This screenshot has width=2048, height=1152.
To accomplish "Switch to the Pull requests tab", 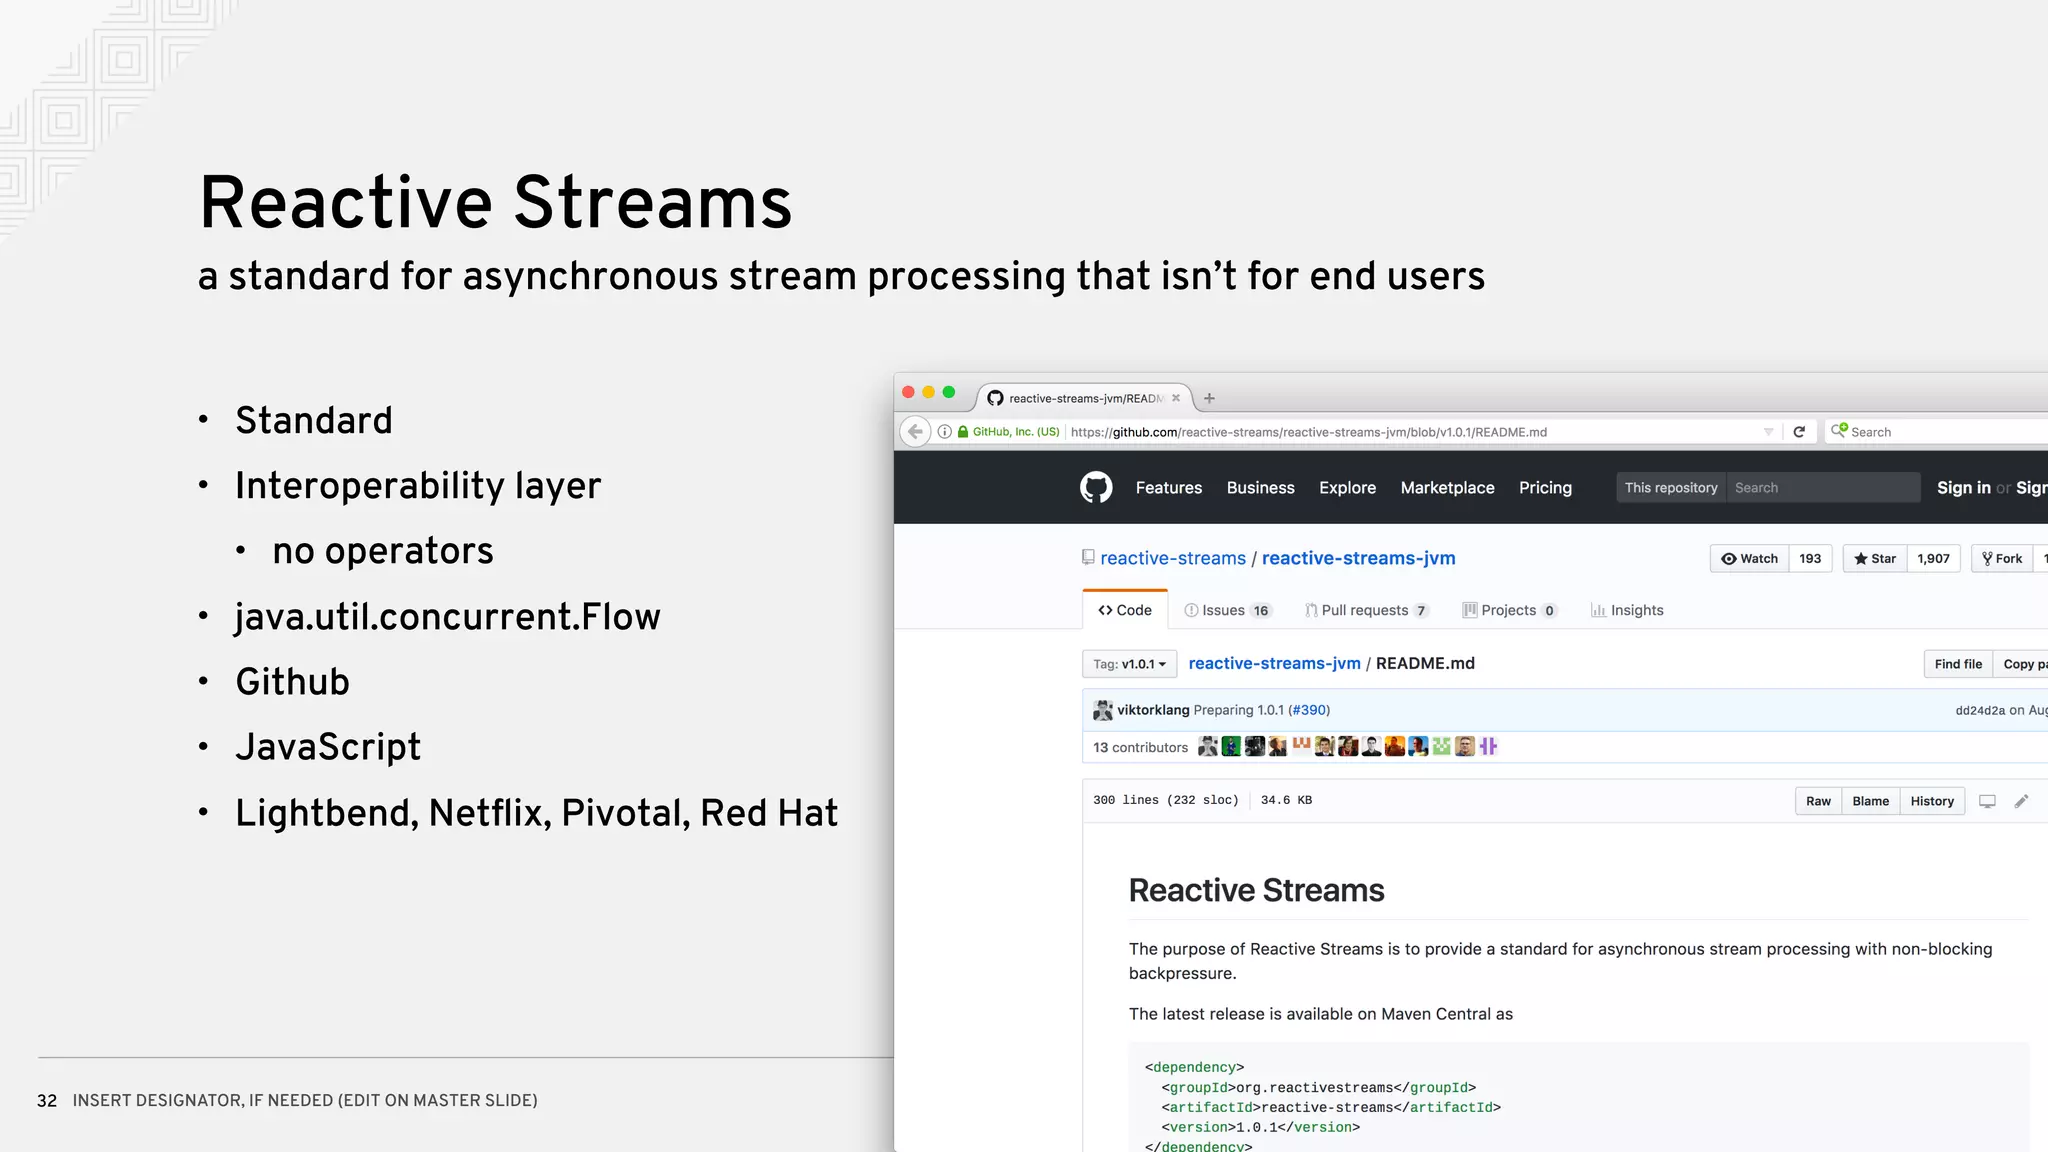I will point(1367,610).
